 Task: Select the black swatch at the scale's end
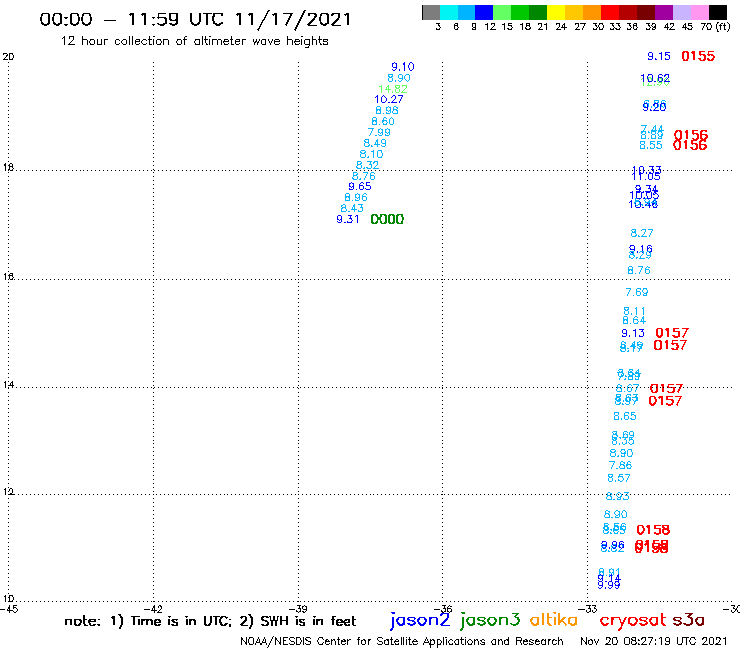(x=718, y=12)
